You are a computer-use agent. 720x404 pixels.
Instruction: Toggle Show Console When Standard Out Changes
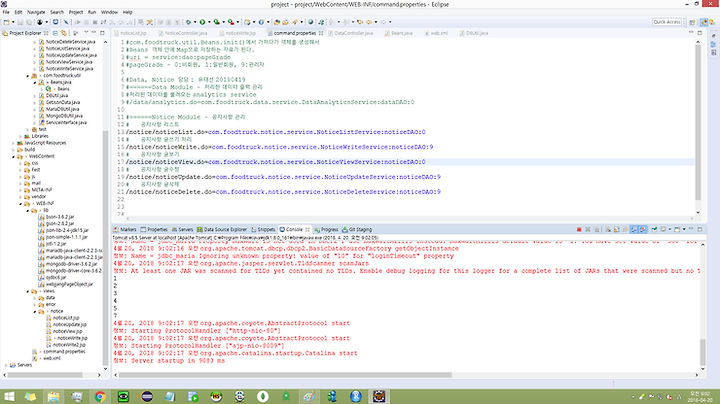coord(634,229)
